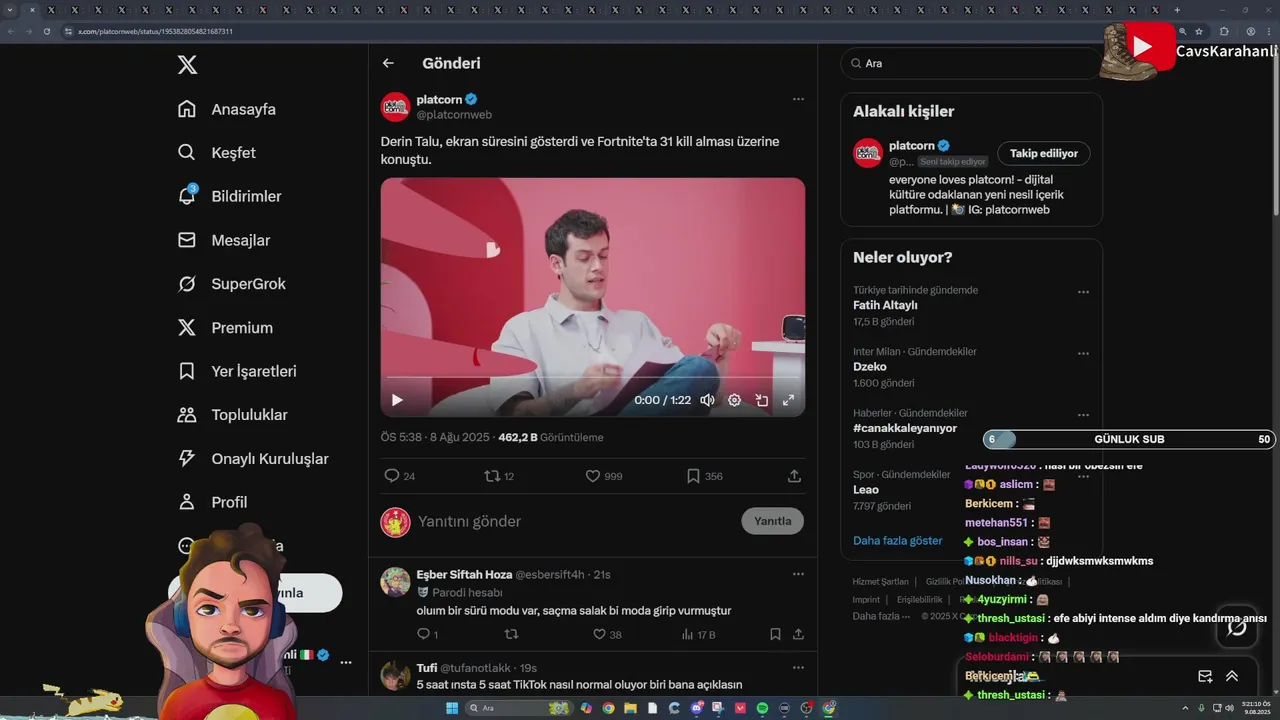The width and height of the screenshot is (1280, 720).
Task: Reply to Eşber Siftah Hoza's comment
Action: tap(427, 634)
